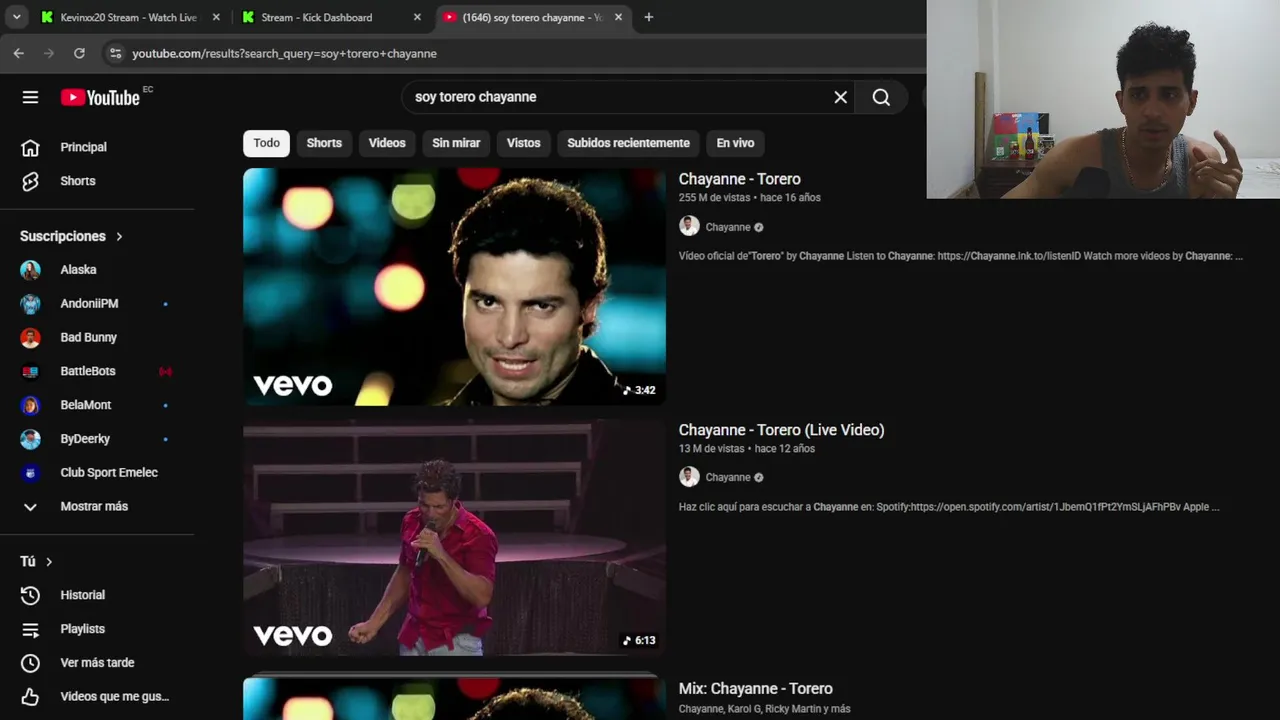Reload the page with the refresh icon

click(79, 53)
